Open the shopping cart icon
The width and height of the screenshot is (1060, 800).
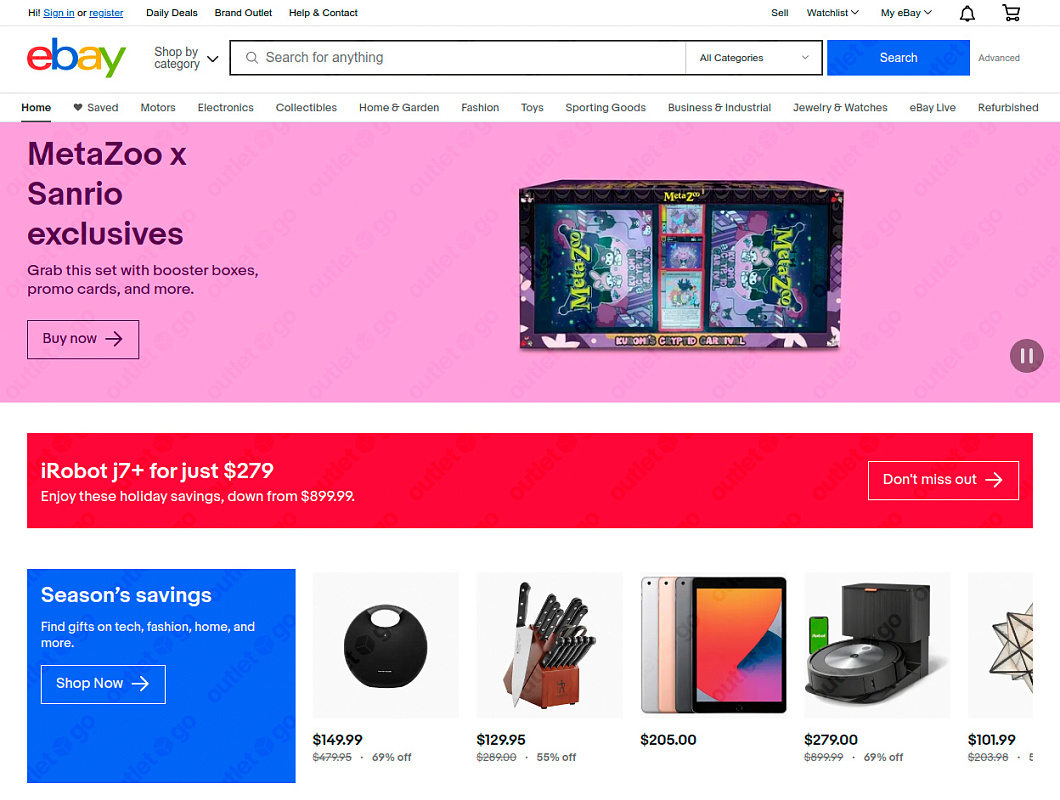coord(1011,12)
